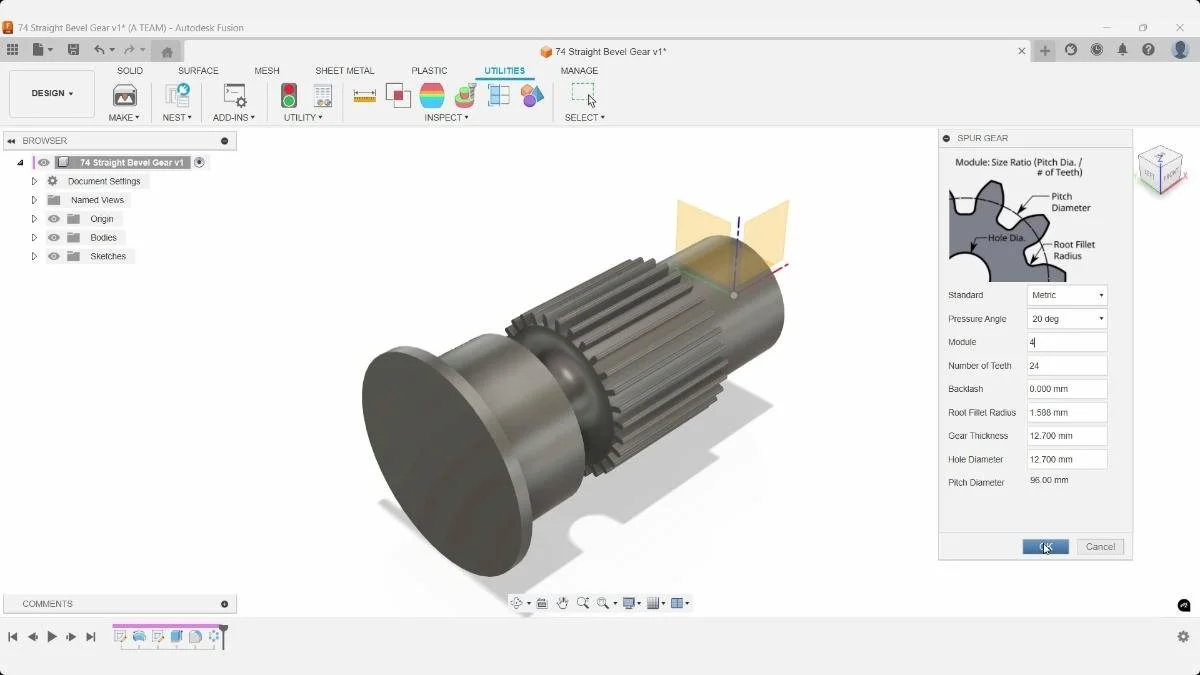Jump to timeline end
Viewport: 1200px width, 675px height.
coord(91,637)
